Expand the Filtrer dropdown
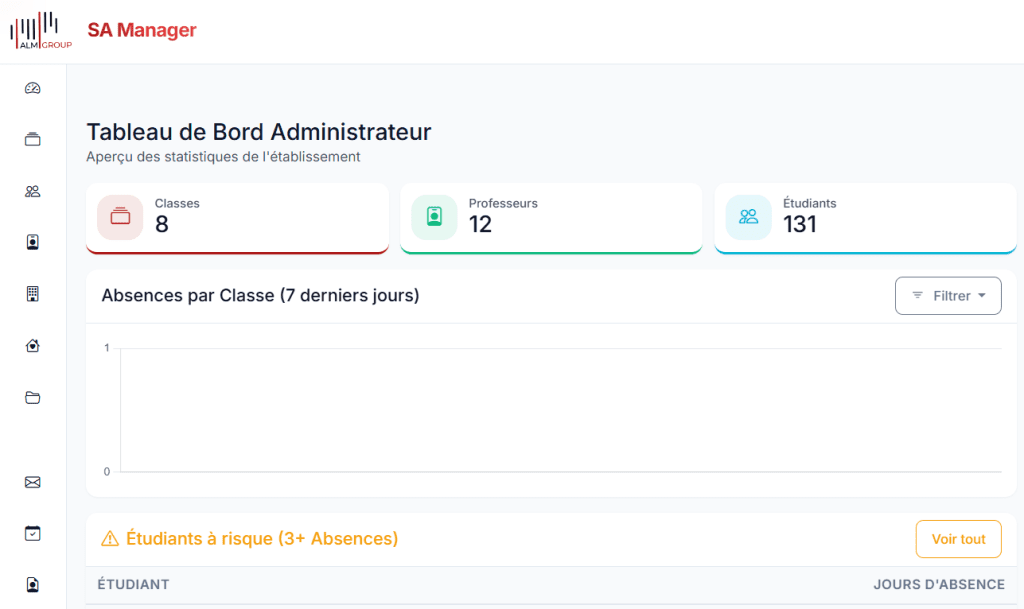The width and height of the screenshot is (1024, 609). [948, 296]
